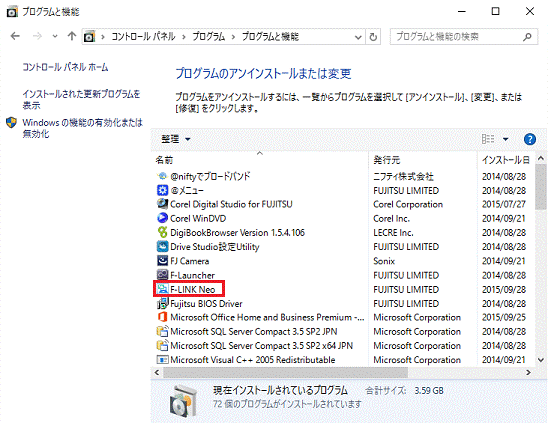Click the Drive Studio設定Utility icon
This screenshot has height=423, width=548.
162,246
